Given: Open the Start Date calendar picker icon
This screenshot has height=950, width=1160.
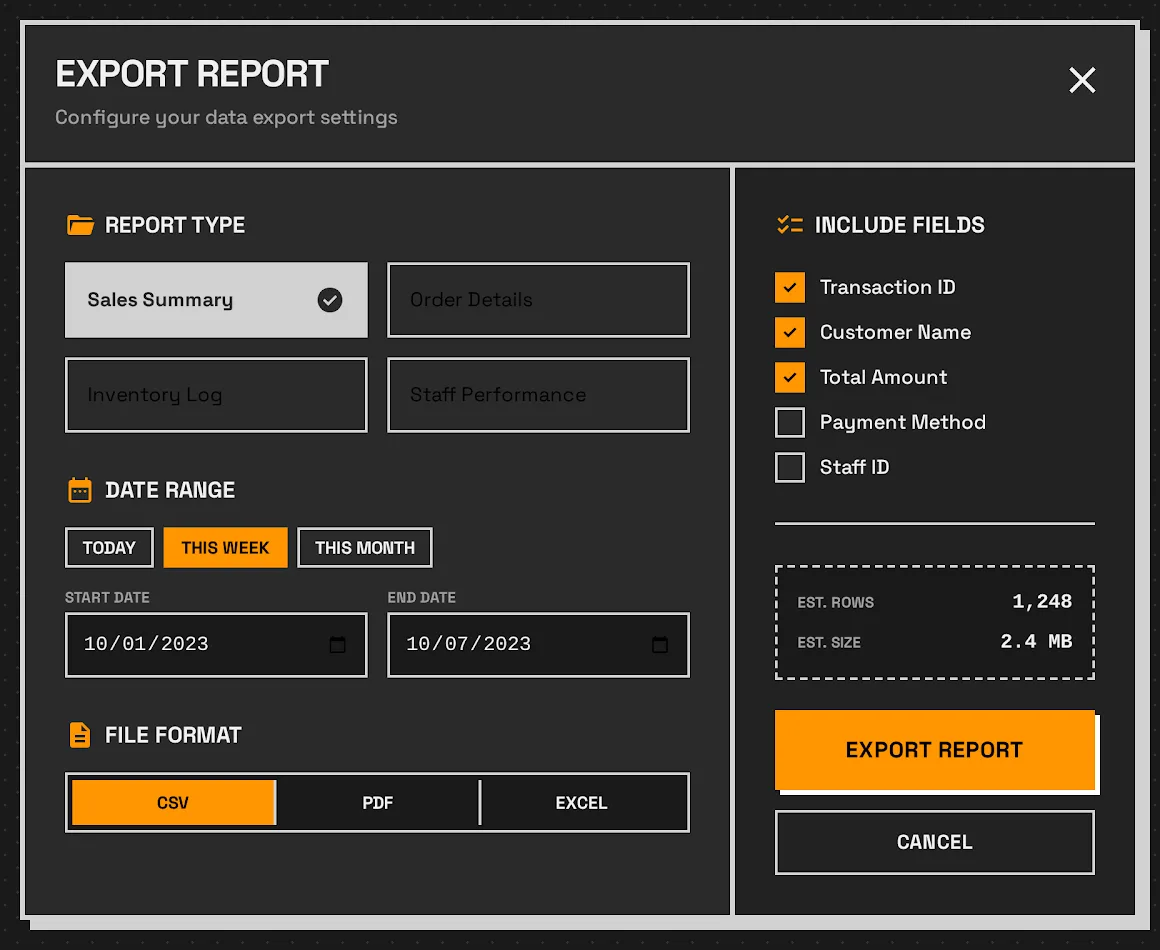Looking at the screenshot, I should coord(337,644).
